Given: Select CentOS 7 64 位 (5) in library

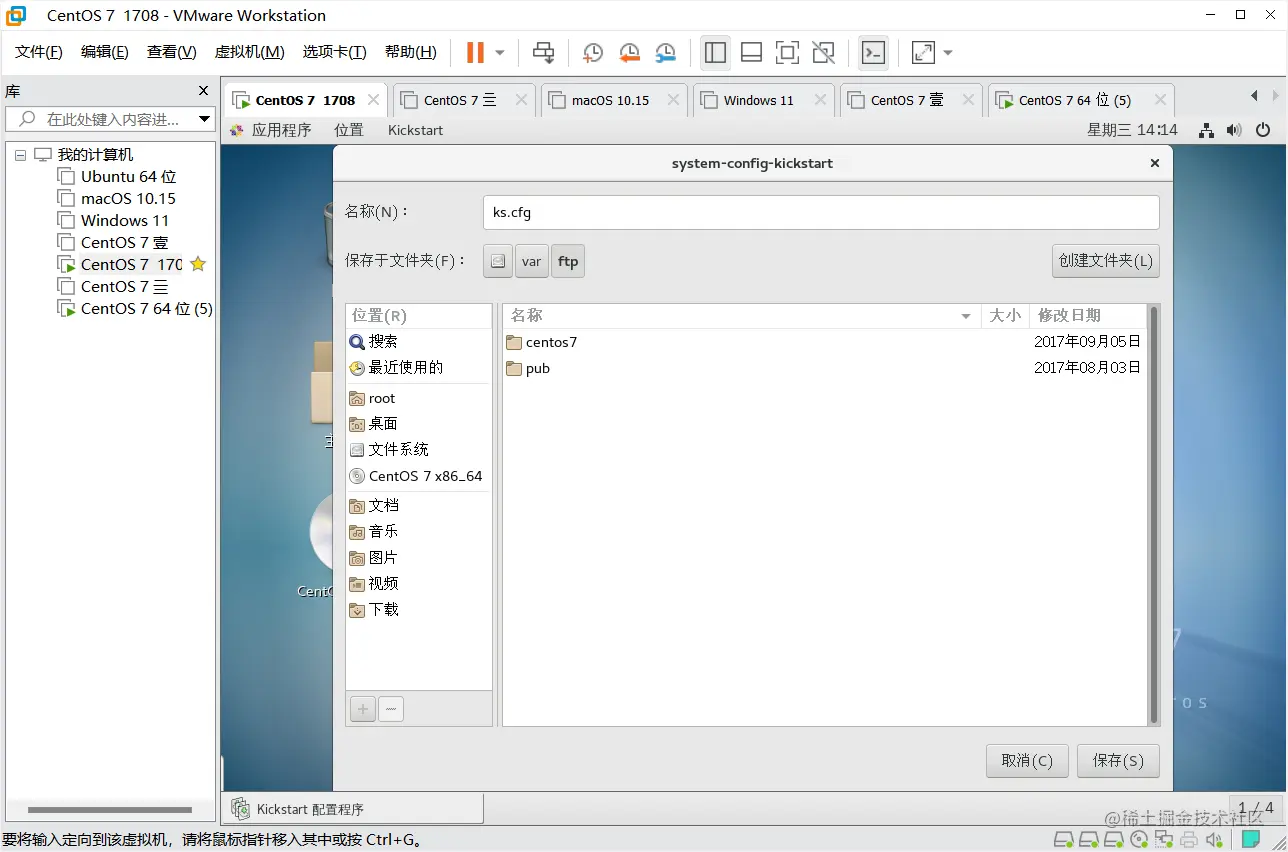Looking at the screenshot, I should (x=136, y=309).
